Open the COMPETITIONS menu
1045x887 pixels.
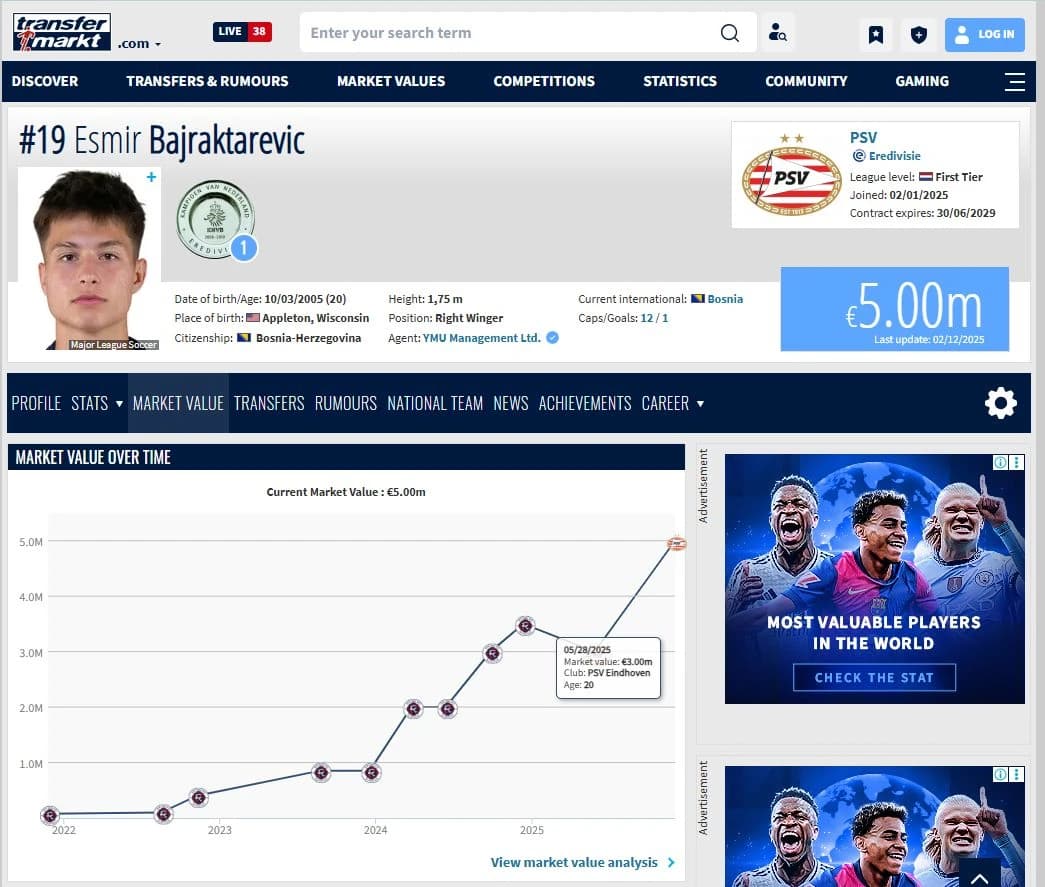coord(544,81)
